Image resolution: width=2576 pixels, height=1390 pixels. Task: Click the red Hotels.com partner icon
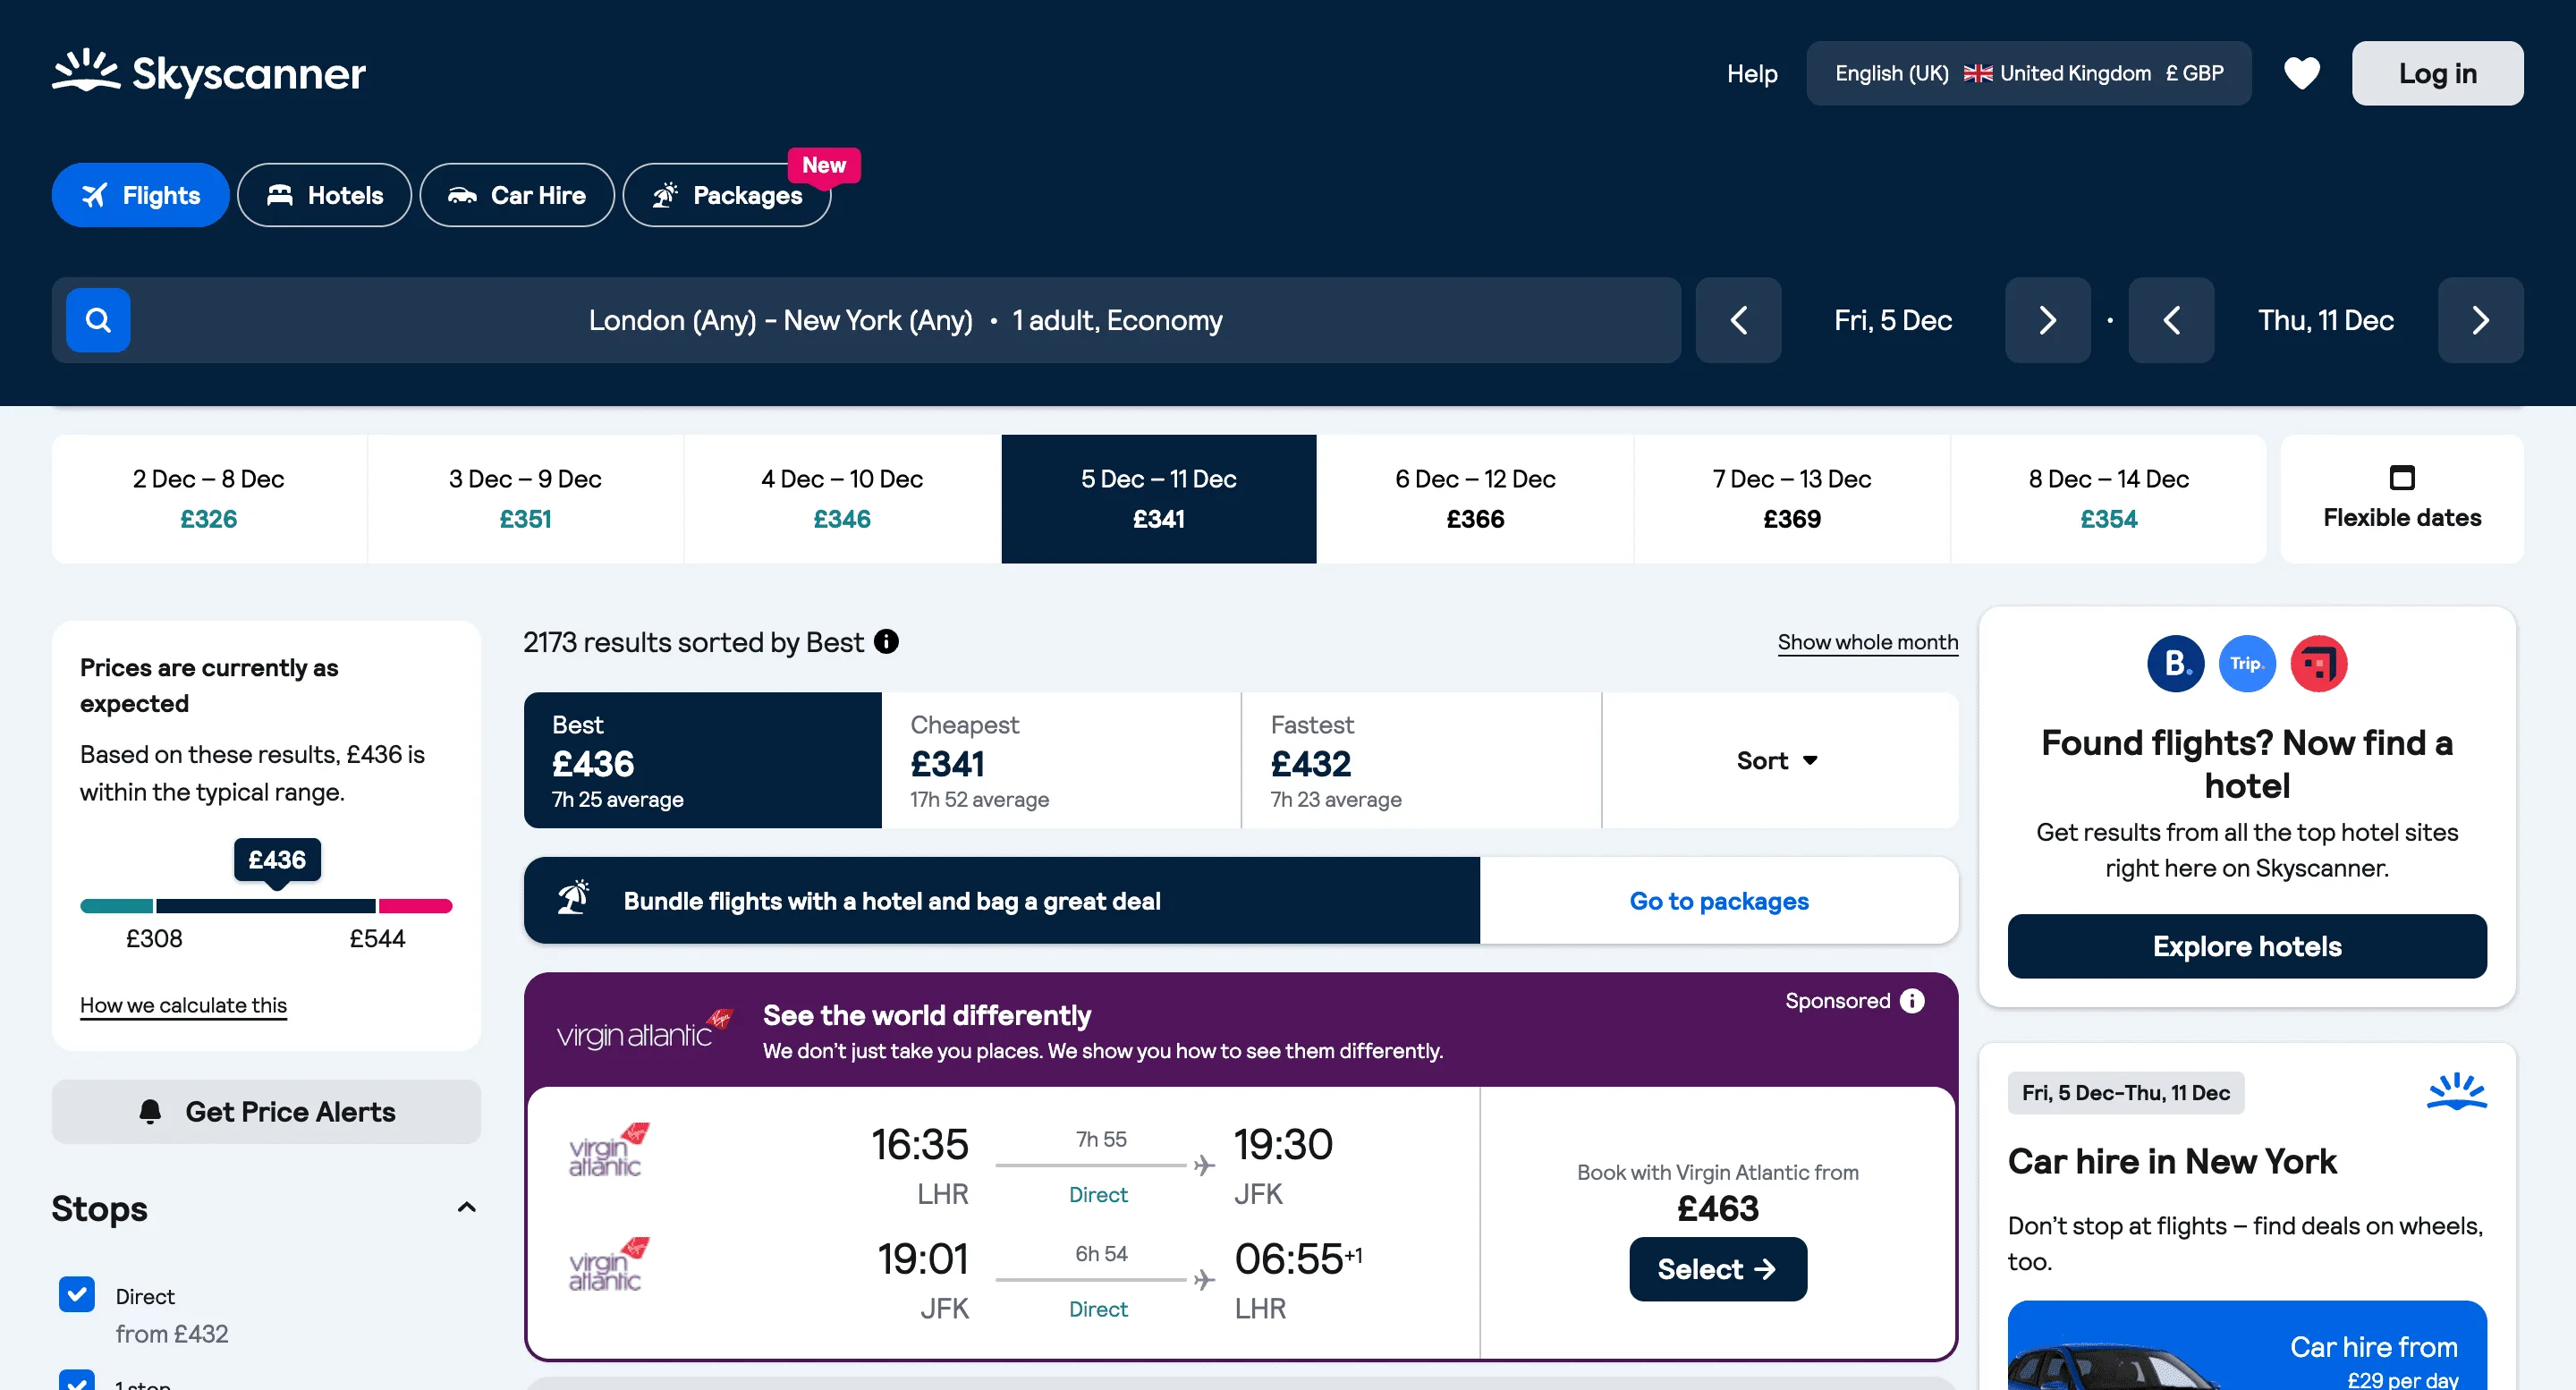[2319, 663]
